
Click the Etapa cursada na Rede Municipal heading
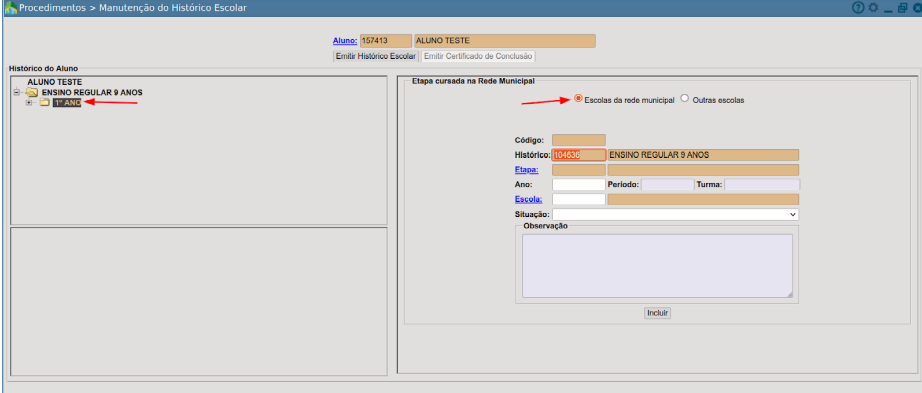473,80
